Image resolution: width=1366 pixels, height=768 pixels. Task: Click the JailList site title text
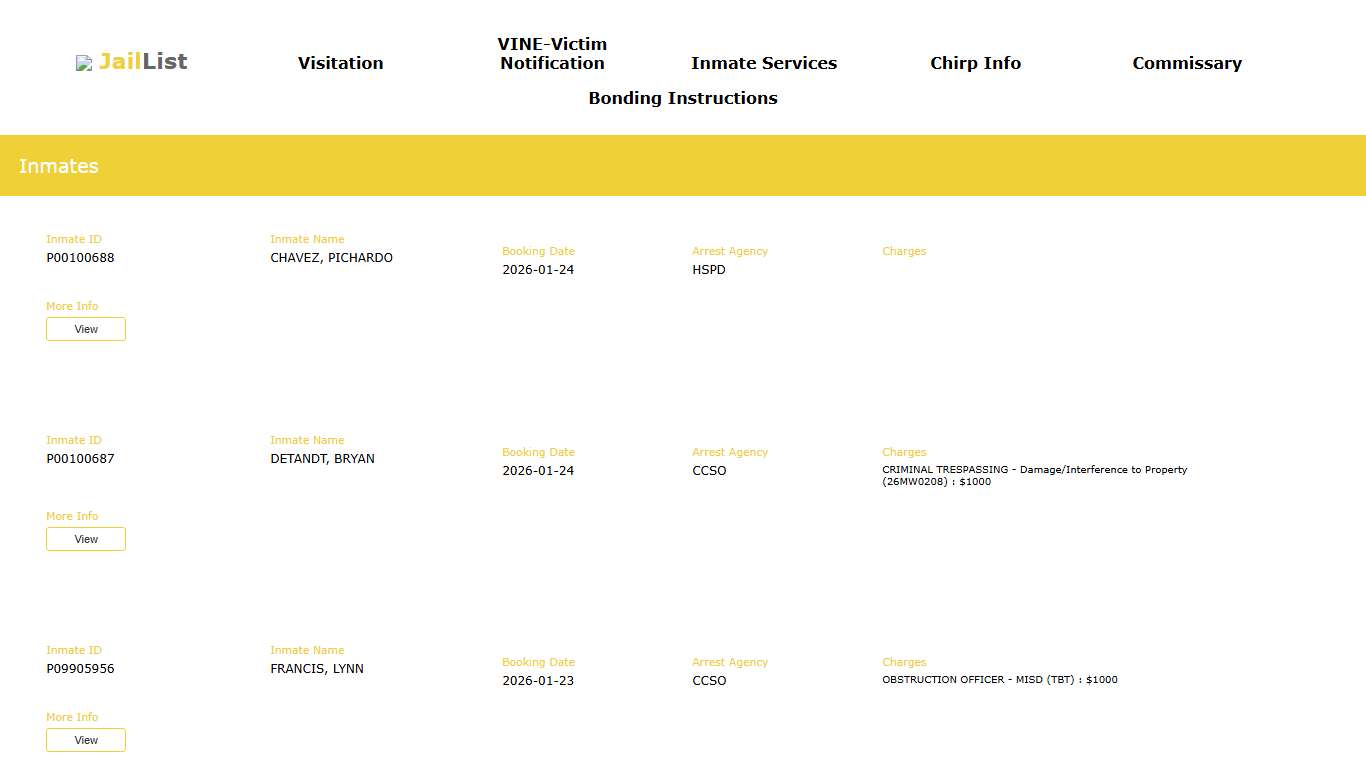pyautogui.click(x=143, y=62)
